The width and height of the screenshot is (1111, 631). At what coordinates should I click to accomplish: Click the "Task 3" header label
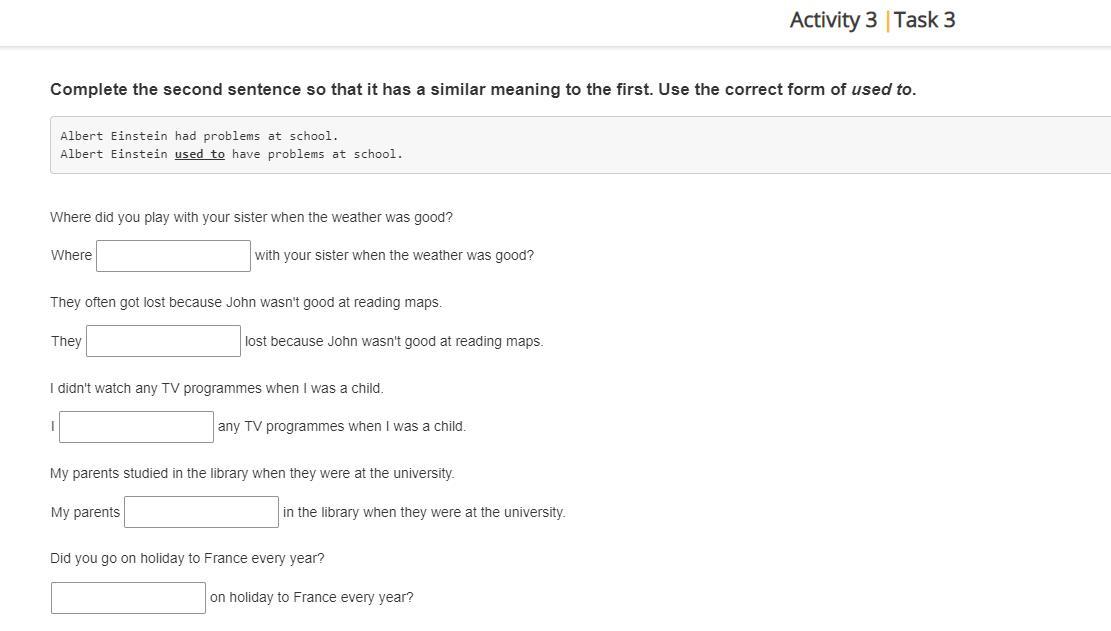coord(924,20)
